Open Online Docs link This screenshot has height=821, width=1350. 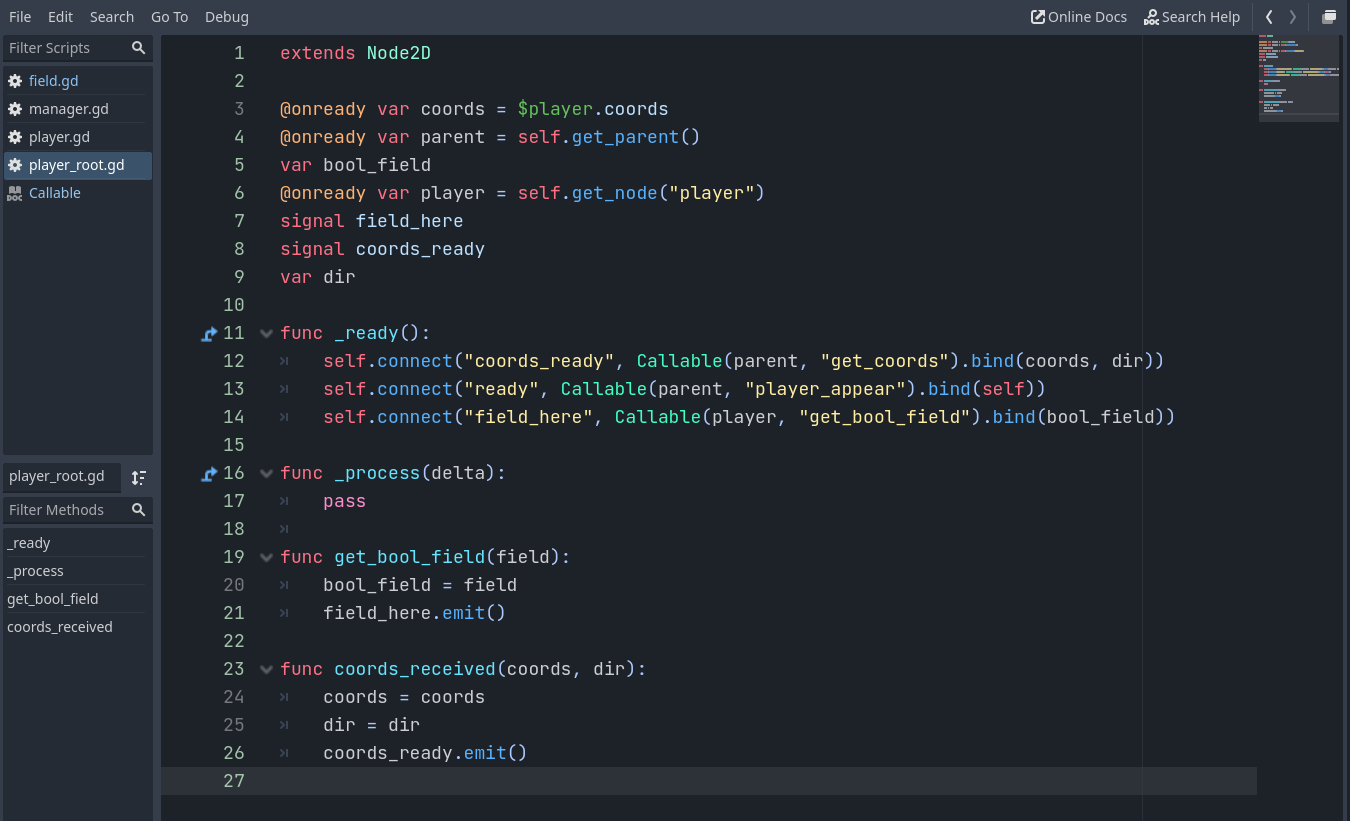[x=1079, y=17]
